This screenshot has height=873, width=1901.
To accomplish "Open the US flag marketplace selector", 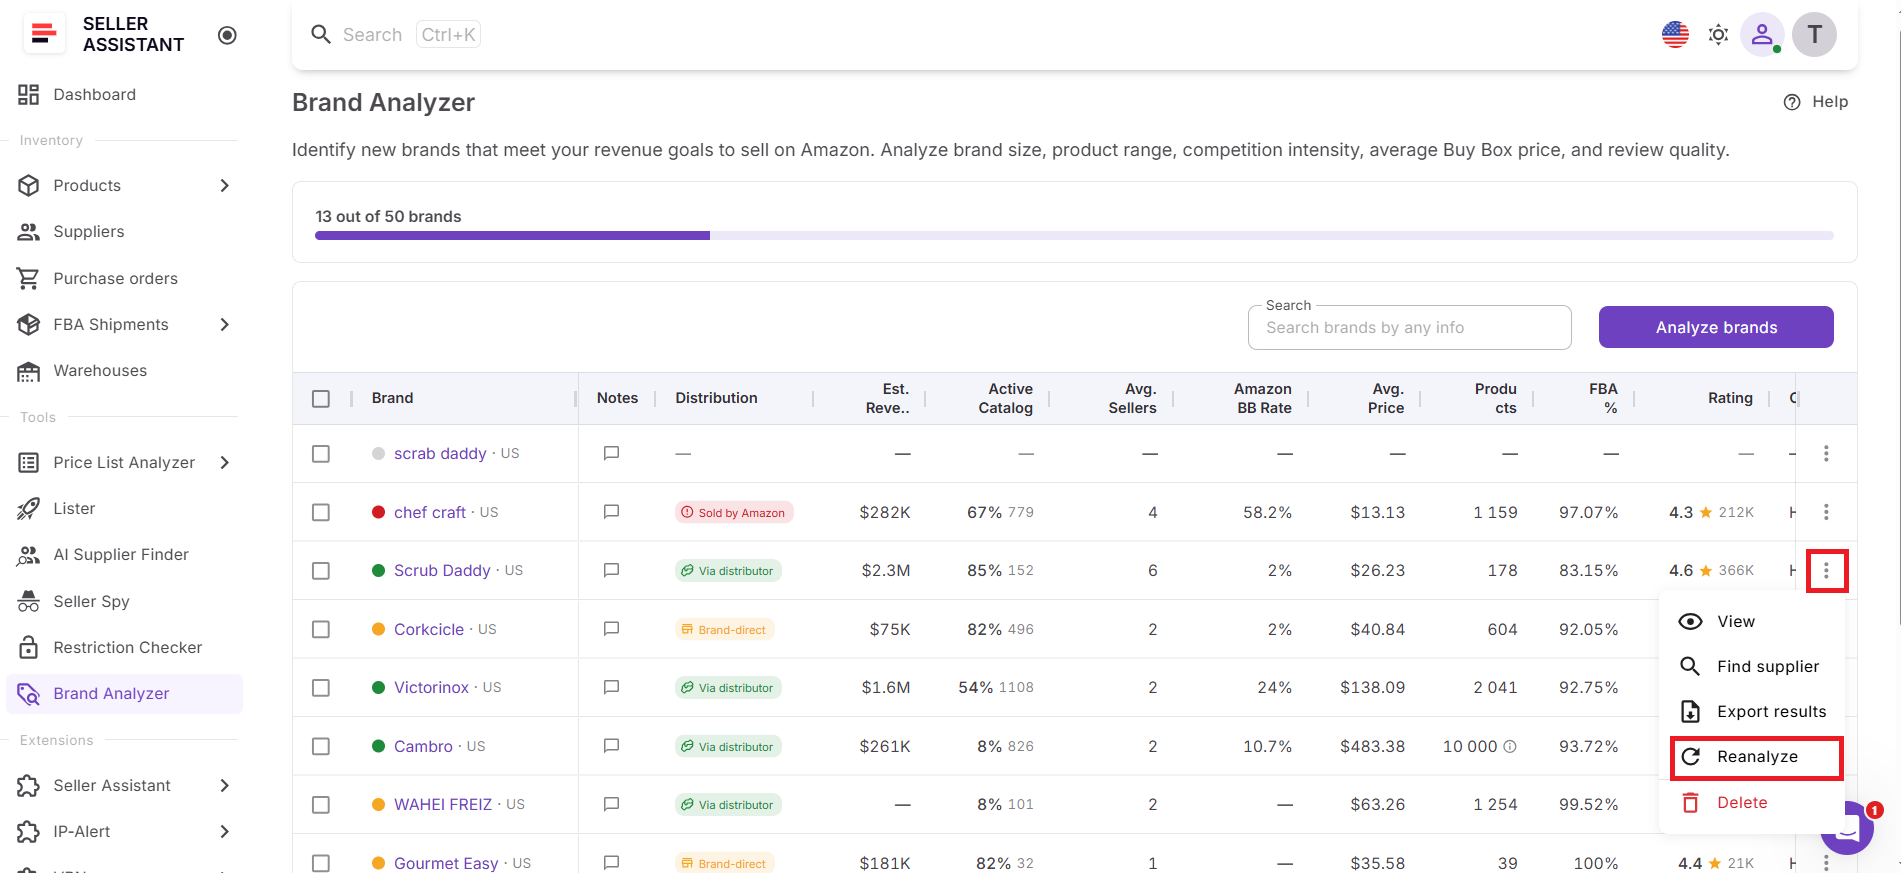I will pos(1675,34).
